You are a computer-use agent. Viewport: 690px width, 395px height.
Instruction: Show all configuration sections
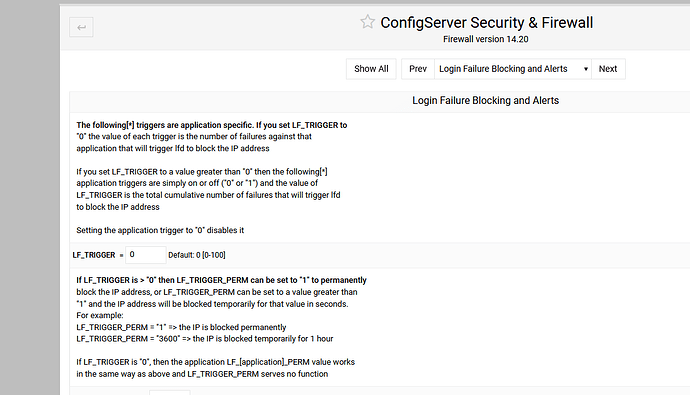[x=371, y=69]
